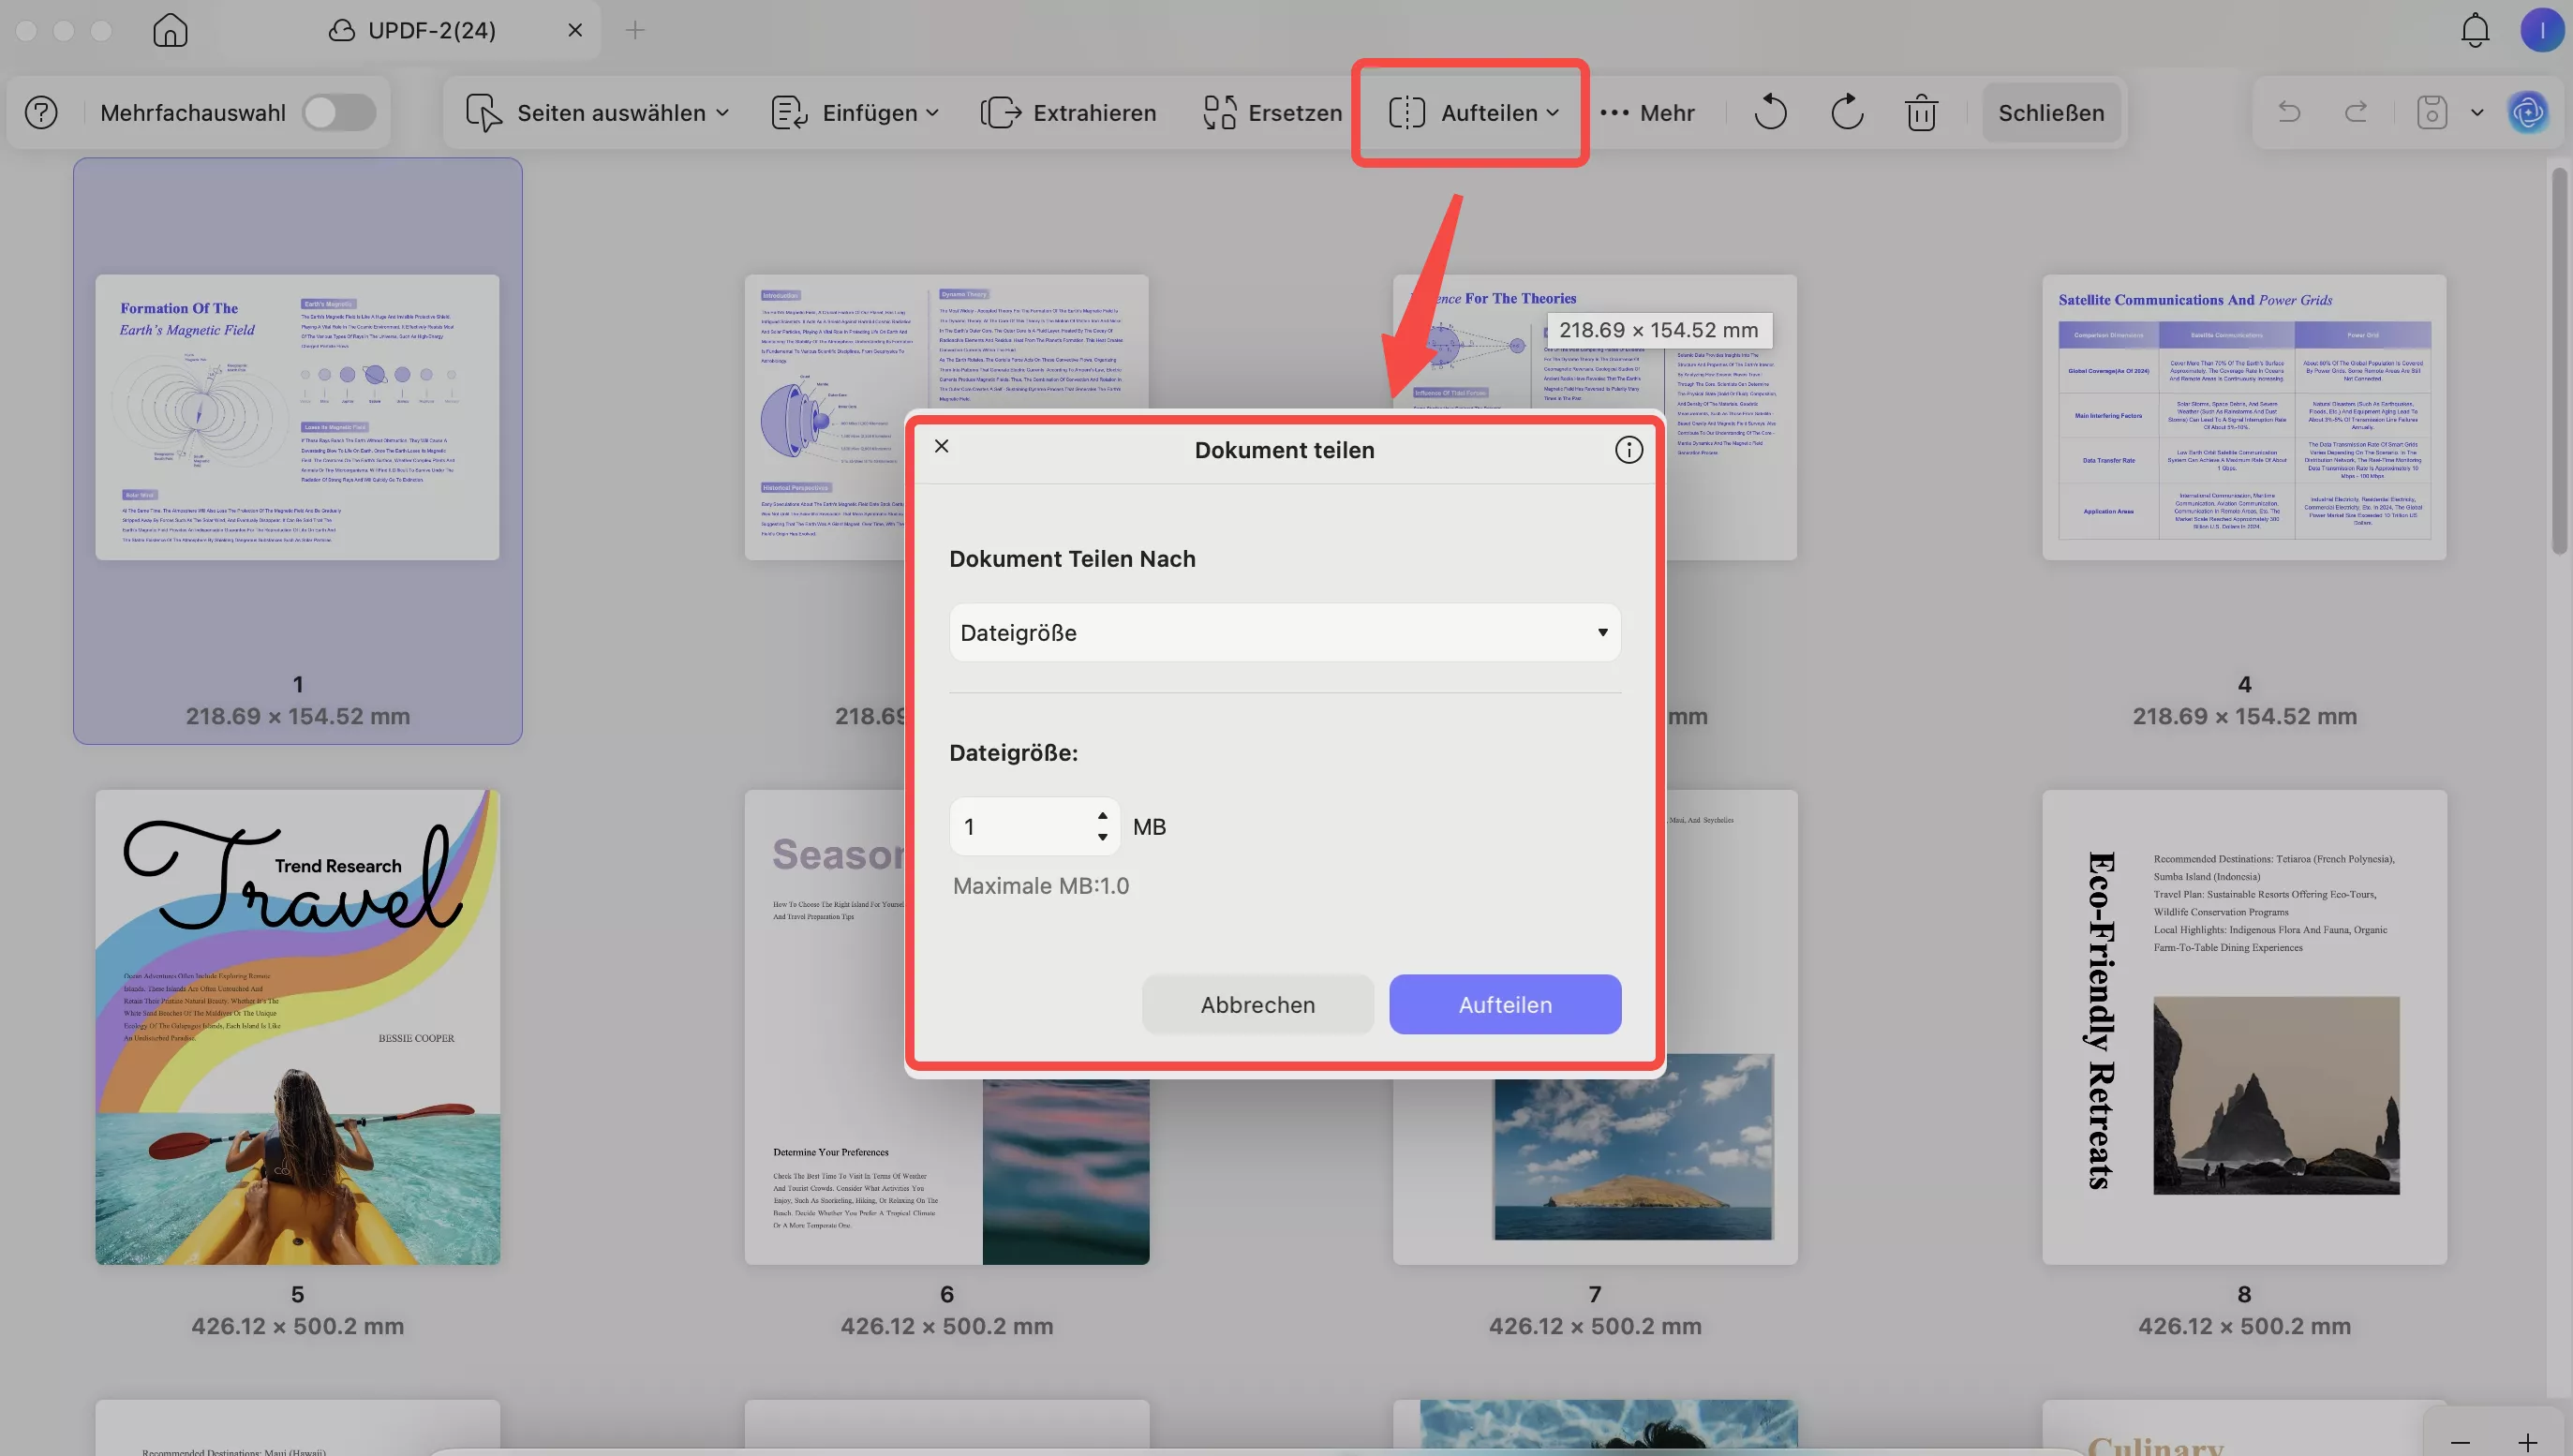This screenshot has width=2573, height=1456.
Task: Click the Abbrechen button
Action: coord(1257,1005)
